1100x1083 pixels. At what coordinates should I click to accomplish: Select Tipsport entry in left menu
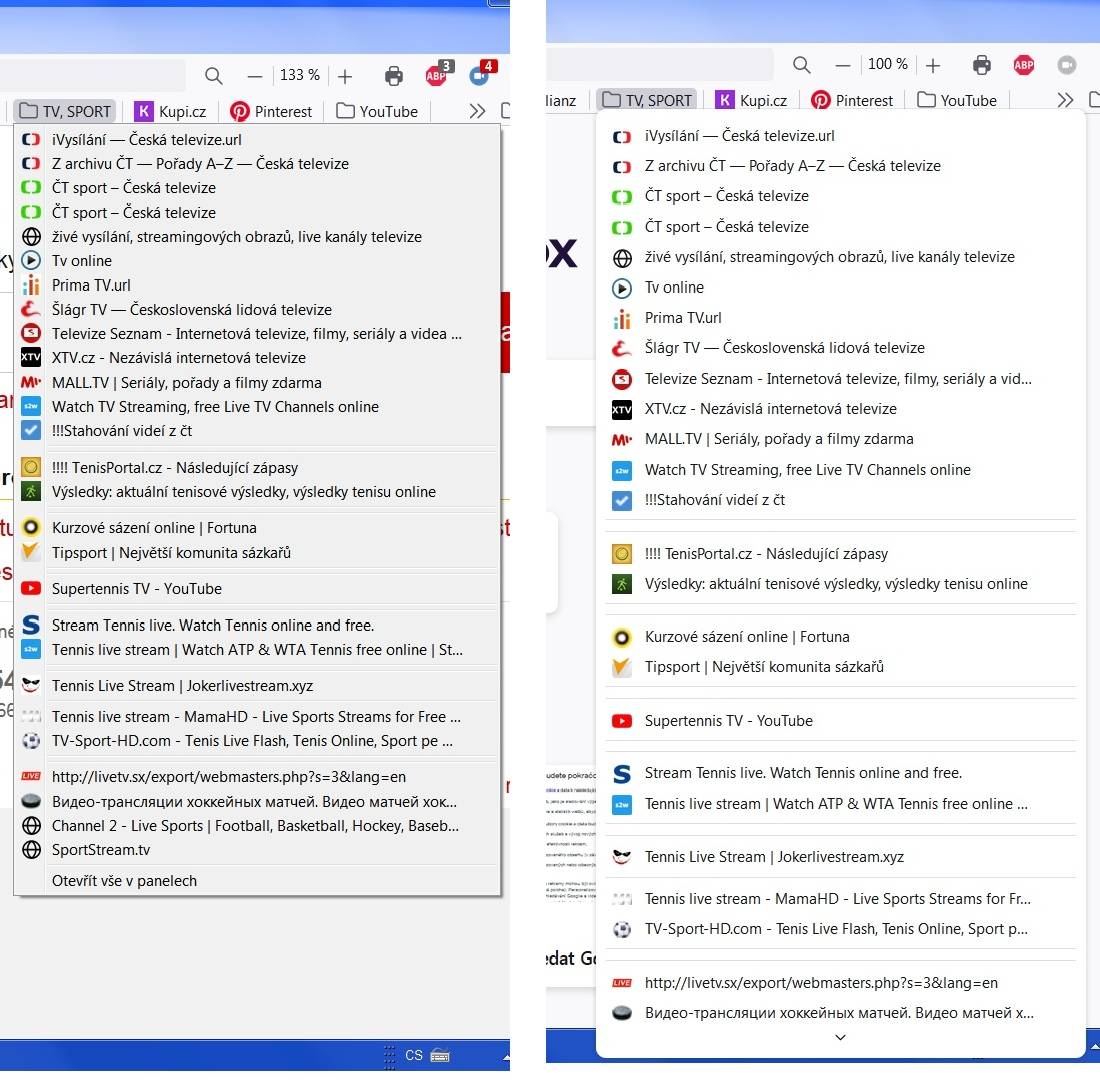click(257, 552)
